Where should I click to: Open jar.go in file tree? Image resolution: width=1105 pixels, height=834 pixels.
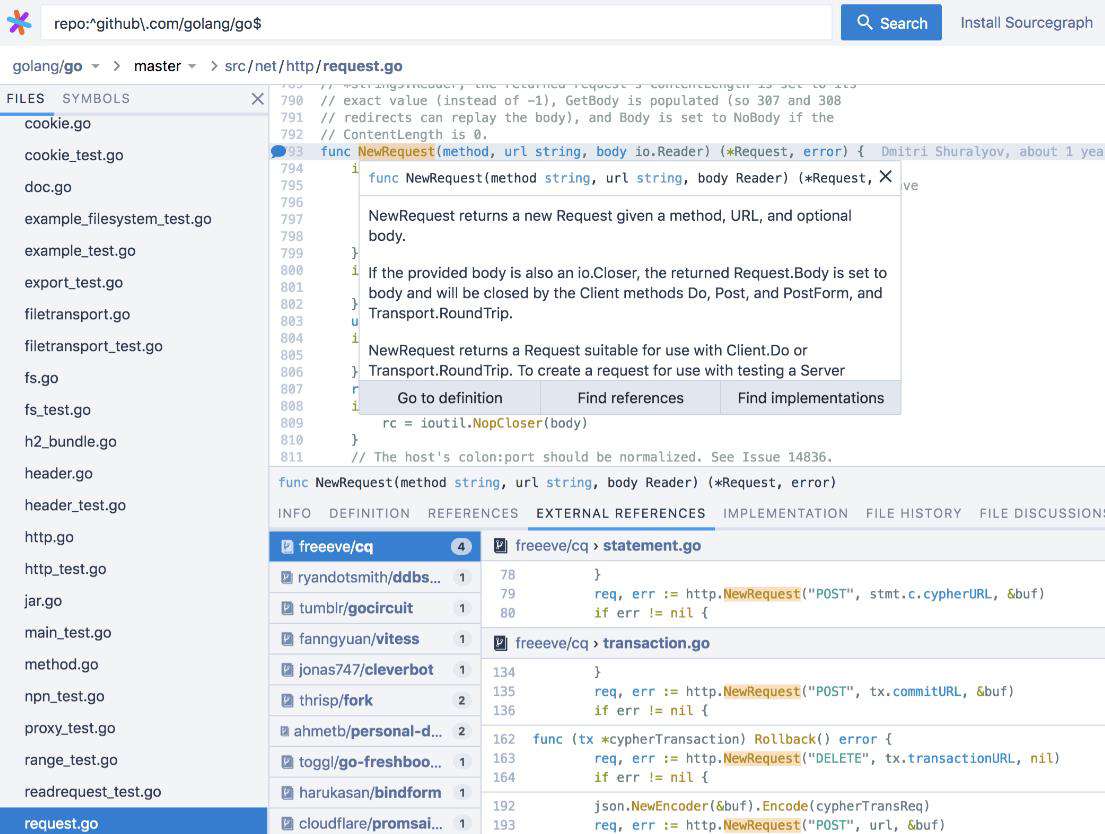[43, 601]
